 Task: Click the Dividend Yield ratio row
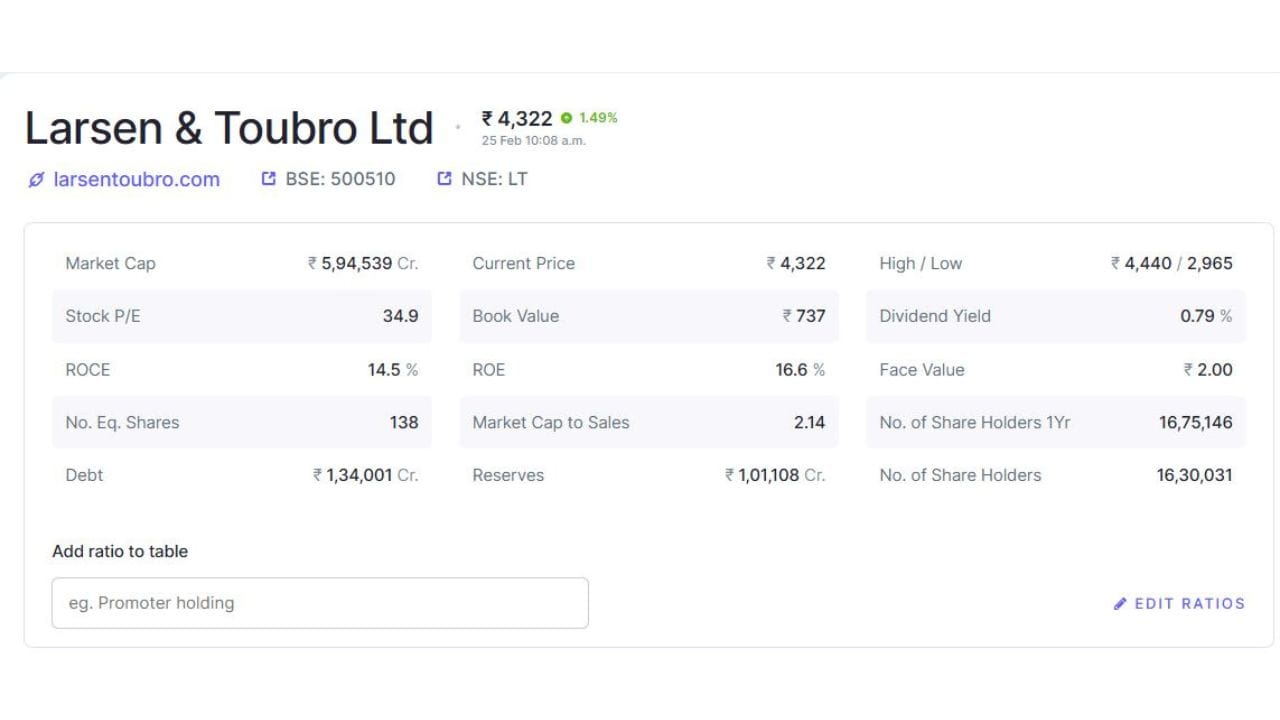(1055, 316)
